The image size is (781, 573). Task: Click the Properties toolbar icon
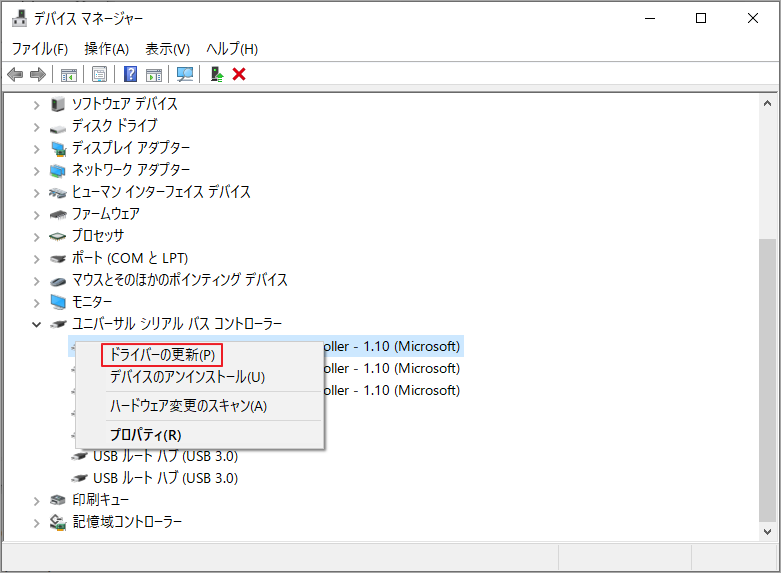[99, 75]
